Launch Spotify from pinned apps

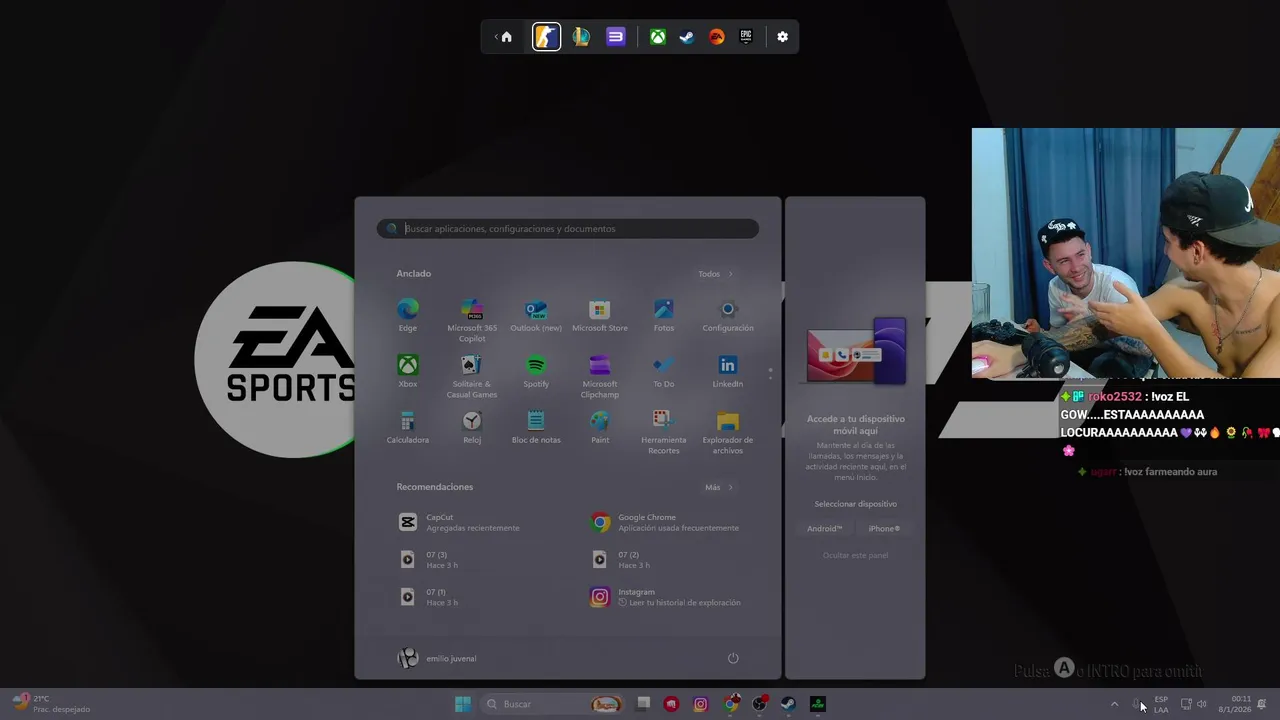tap(536, 371)
